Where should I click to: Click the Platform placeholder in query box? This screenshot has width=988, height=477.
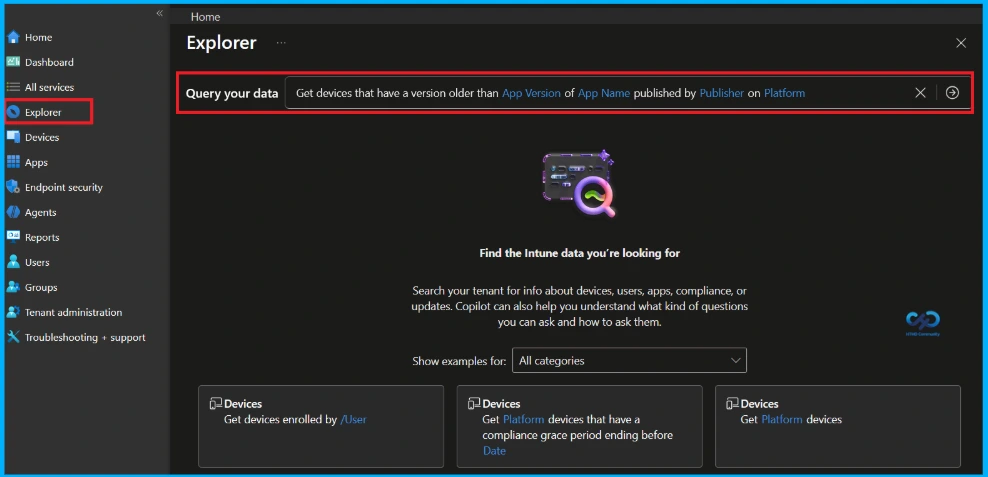click(784, 93)
